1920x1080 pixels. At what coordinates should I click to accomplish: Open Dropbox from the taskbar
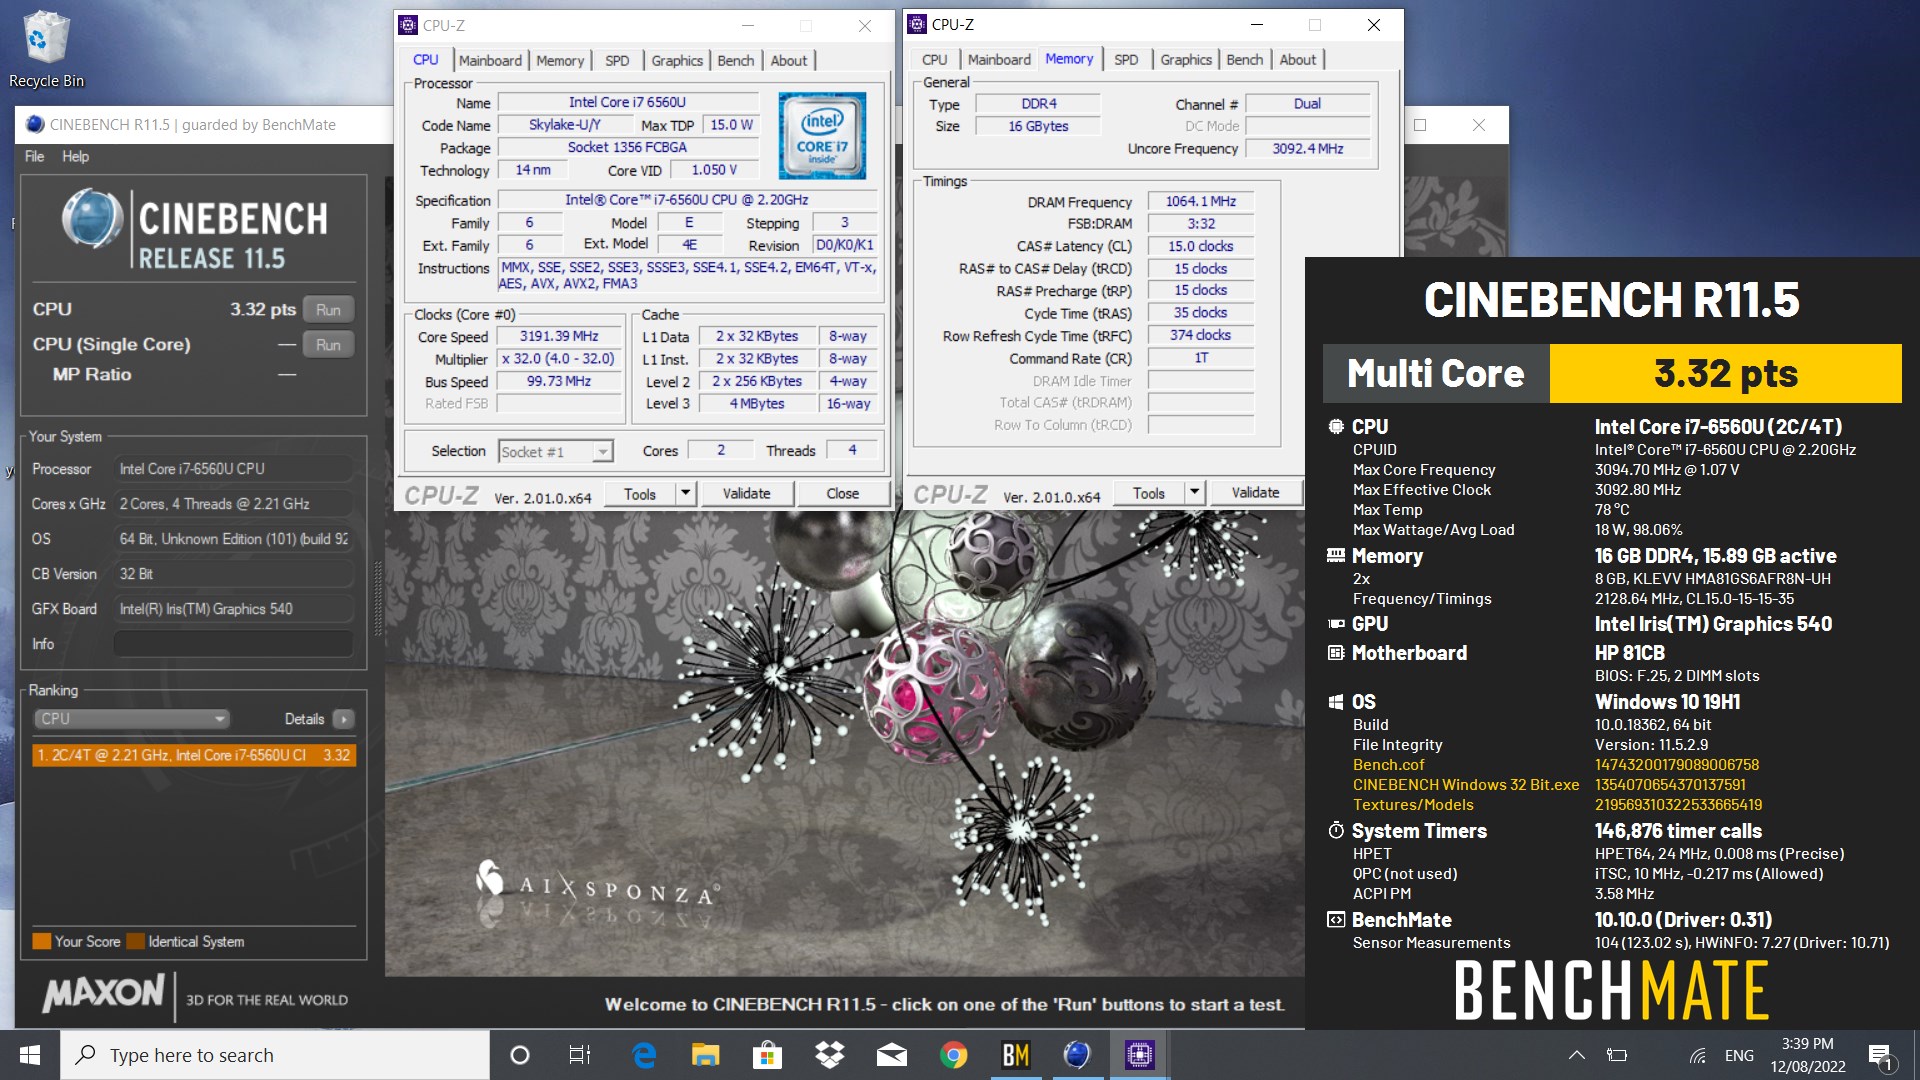click(x=830, y=1055)
